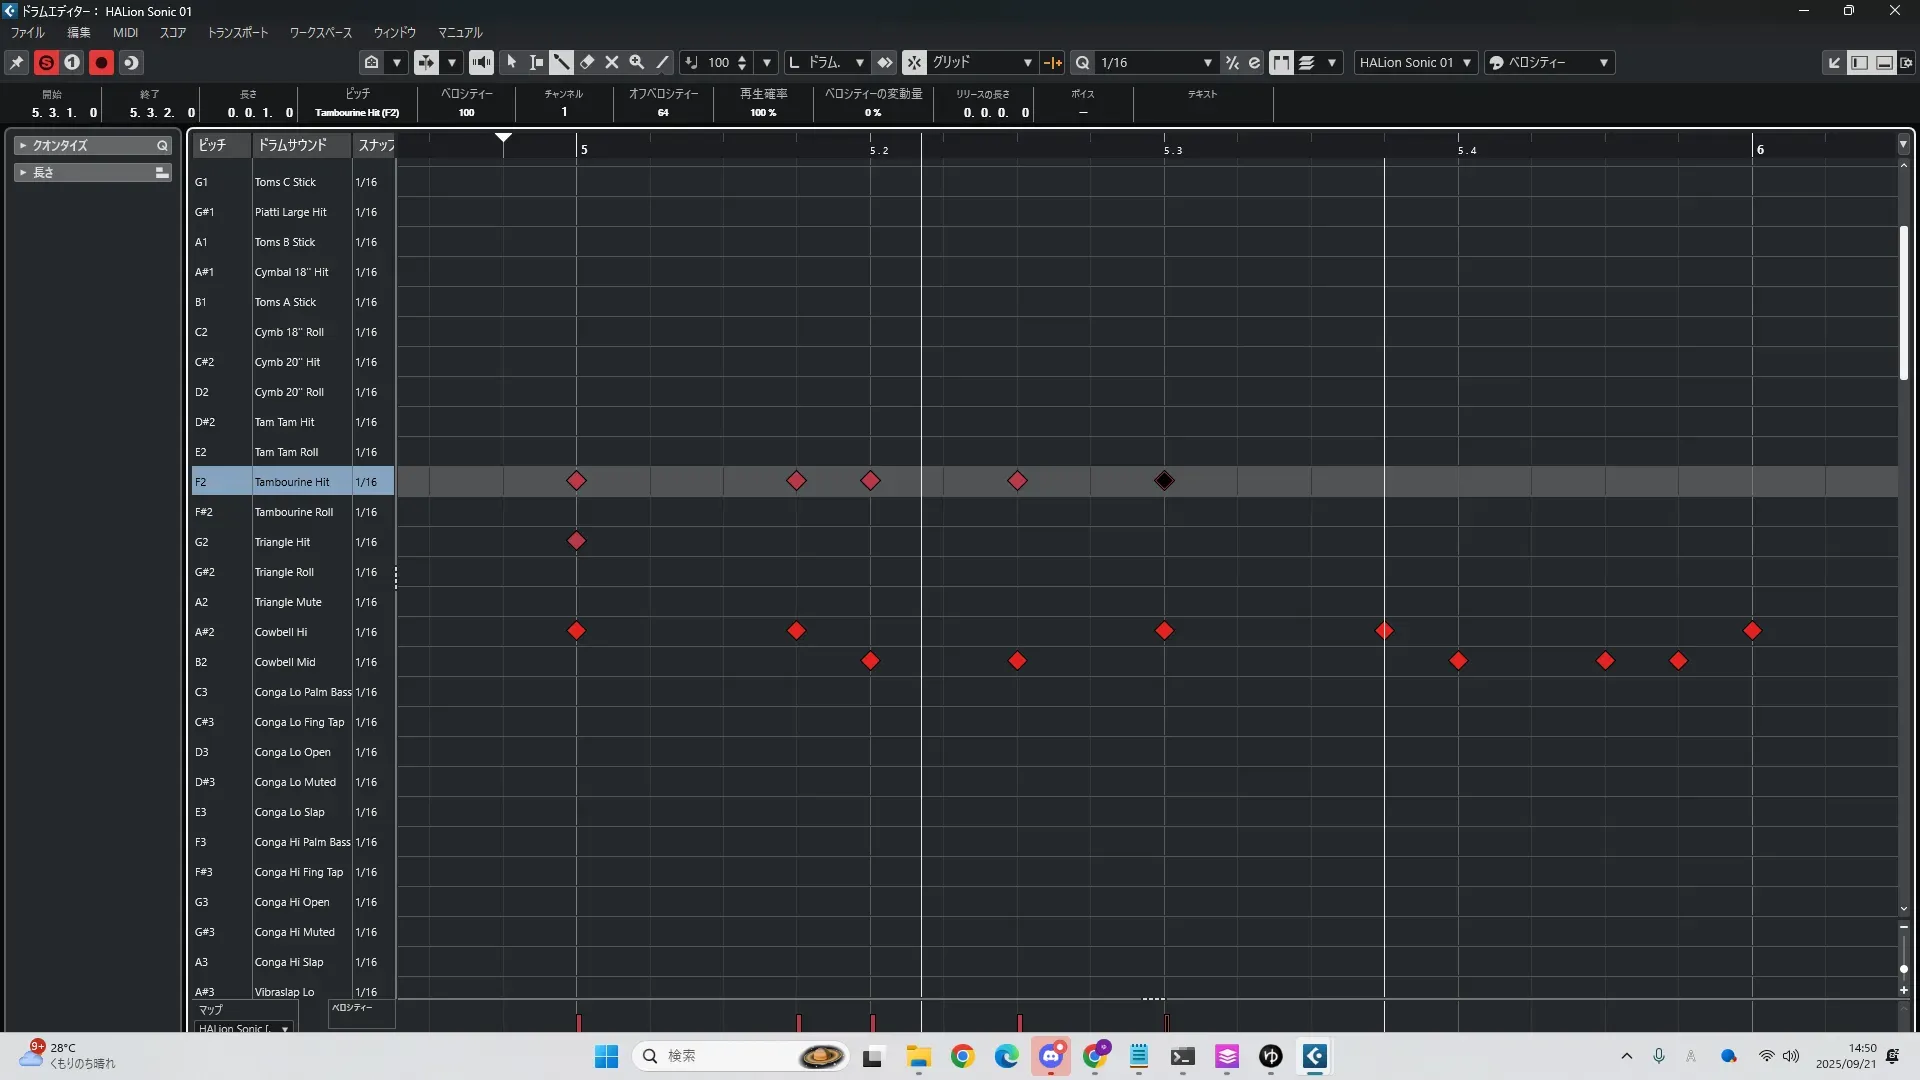Open the トランスポート menu
The image size is (1920, 1080).
click(237, 32)
